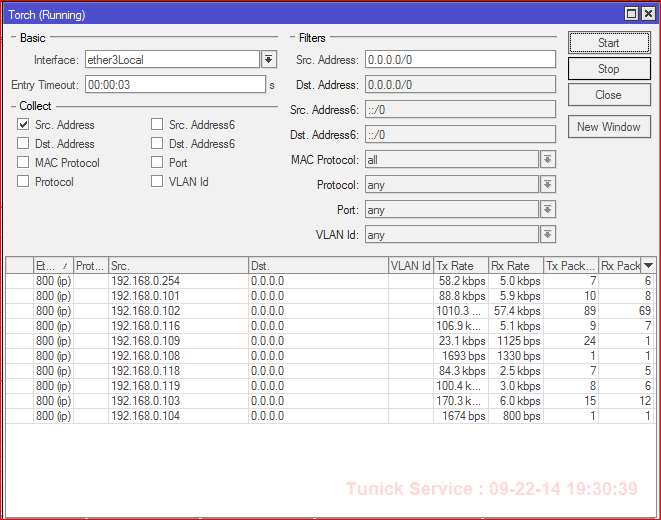Enable Dst. Address collection
This screenshot has height=520, width=661.
click(x=23, y=143)
